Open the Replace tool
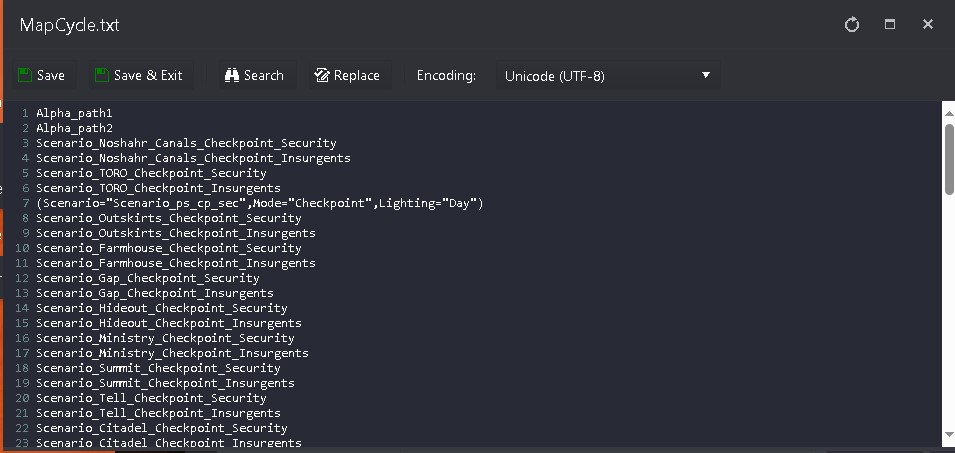 [x=348, y=76]
